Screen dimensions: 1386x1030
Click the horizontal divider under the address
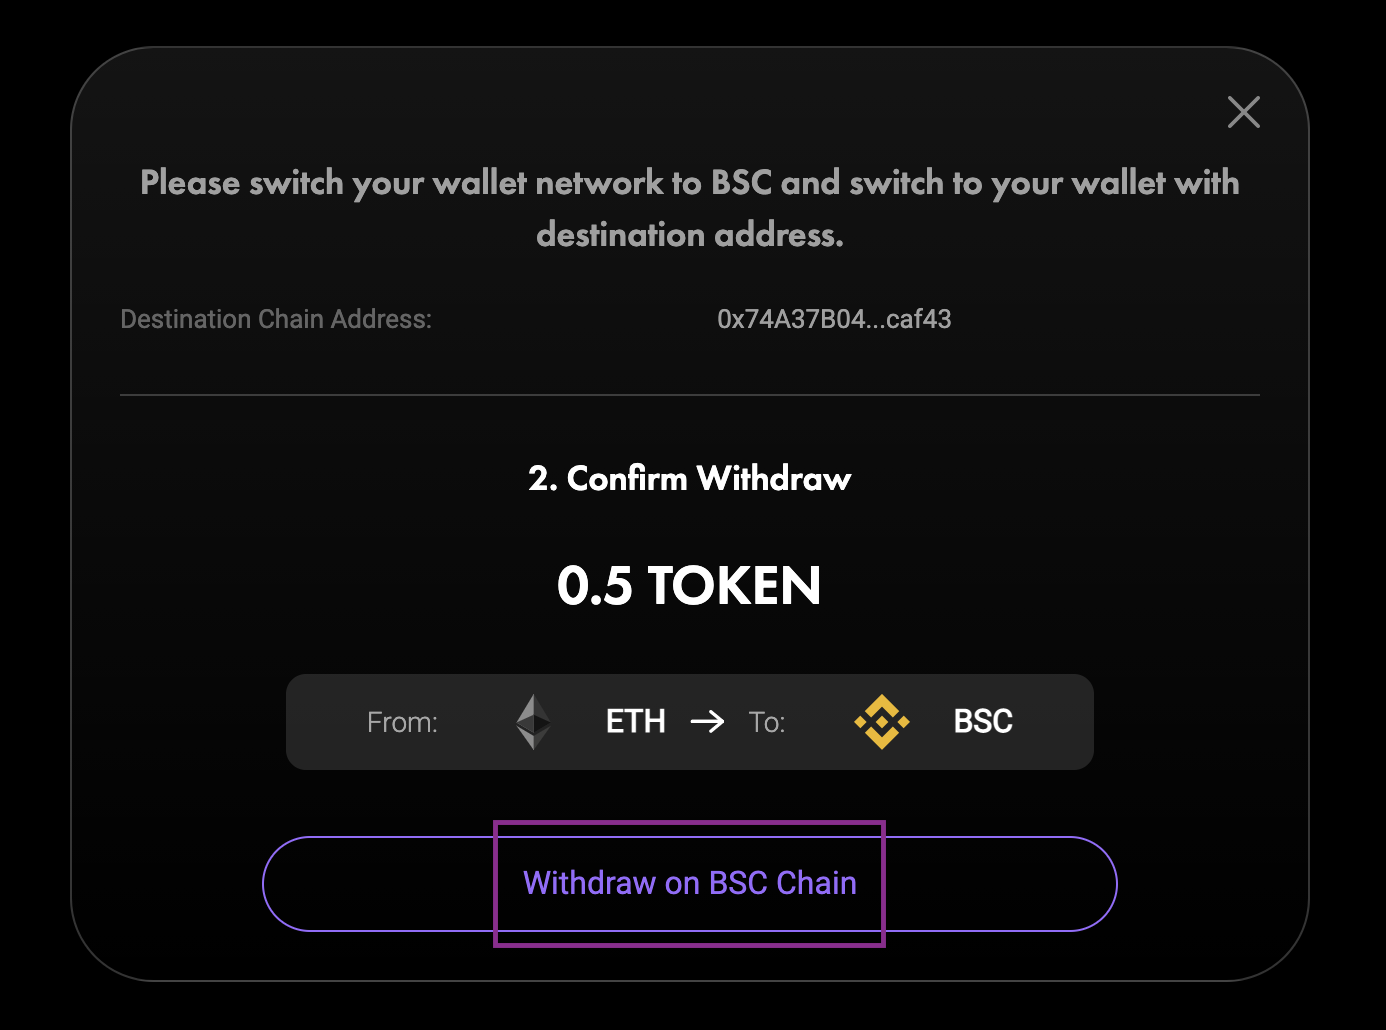coord(690,395)
